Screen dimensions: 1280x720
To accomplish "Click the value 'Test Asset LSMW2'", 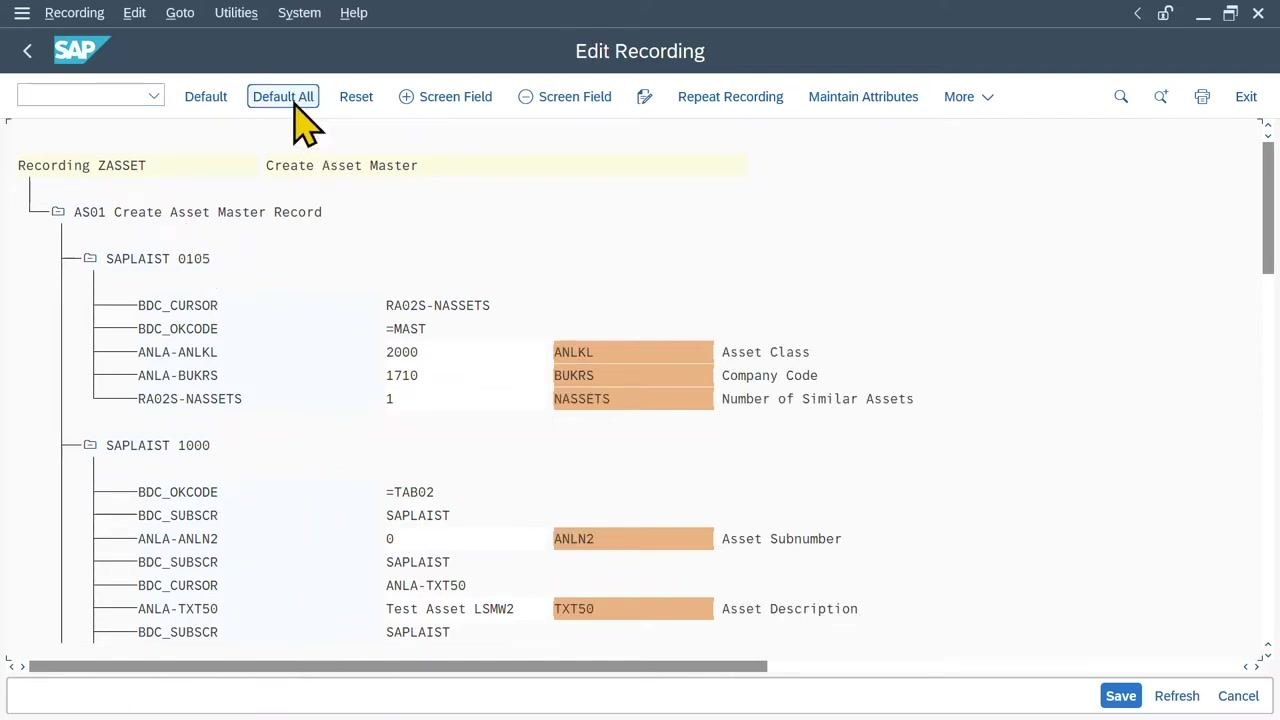I will (450, 608).
